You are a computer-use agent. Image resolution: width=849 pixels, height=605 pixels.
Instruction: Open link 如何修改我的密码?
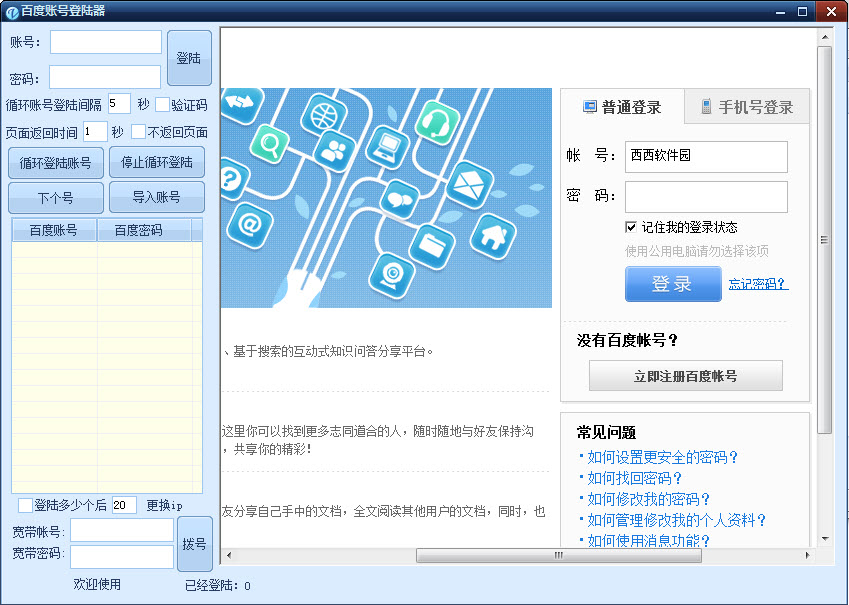(648, 499)
